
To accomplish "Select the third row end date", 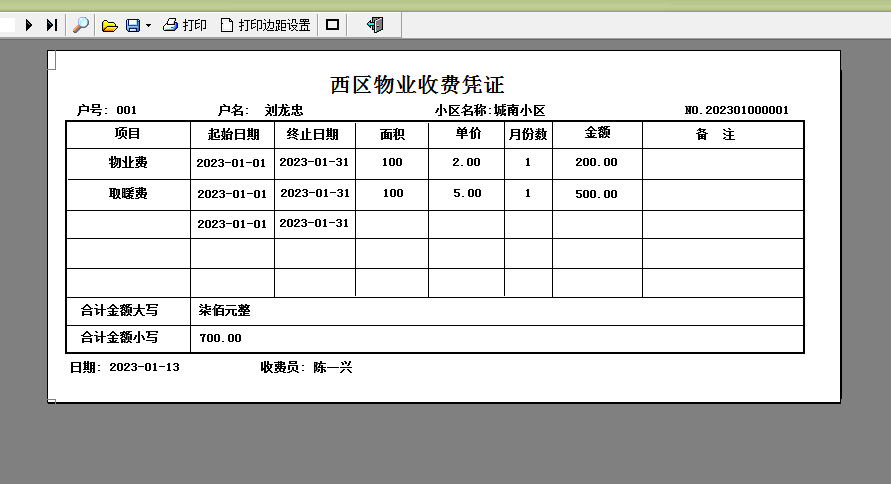I will (314, 223).
